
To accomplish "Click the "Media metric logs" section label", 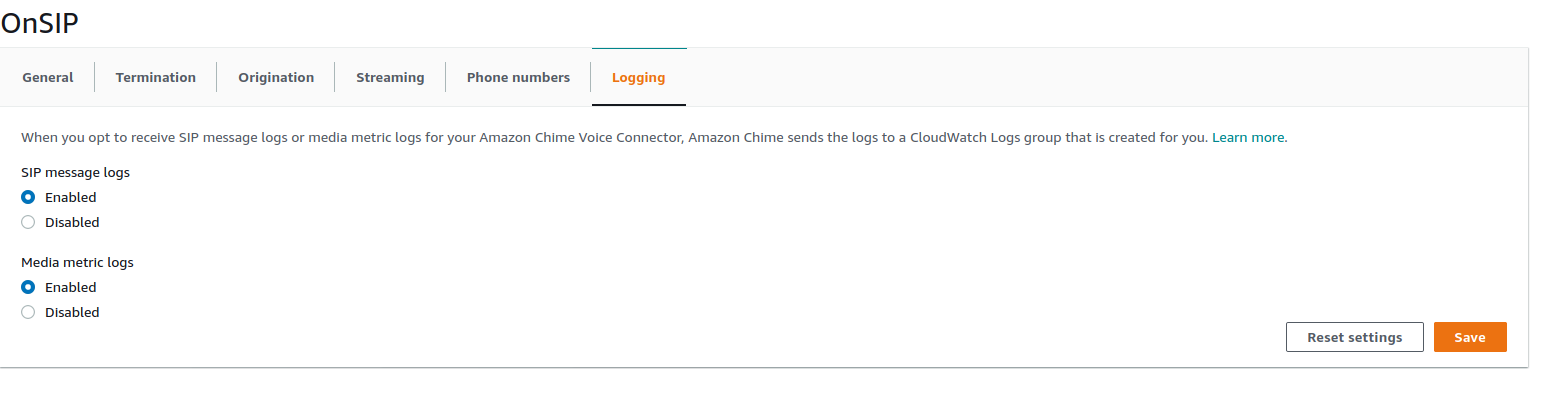I will point(78,262).
